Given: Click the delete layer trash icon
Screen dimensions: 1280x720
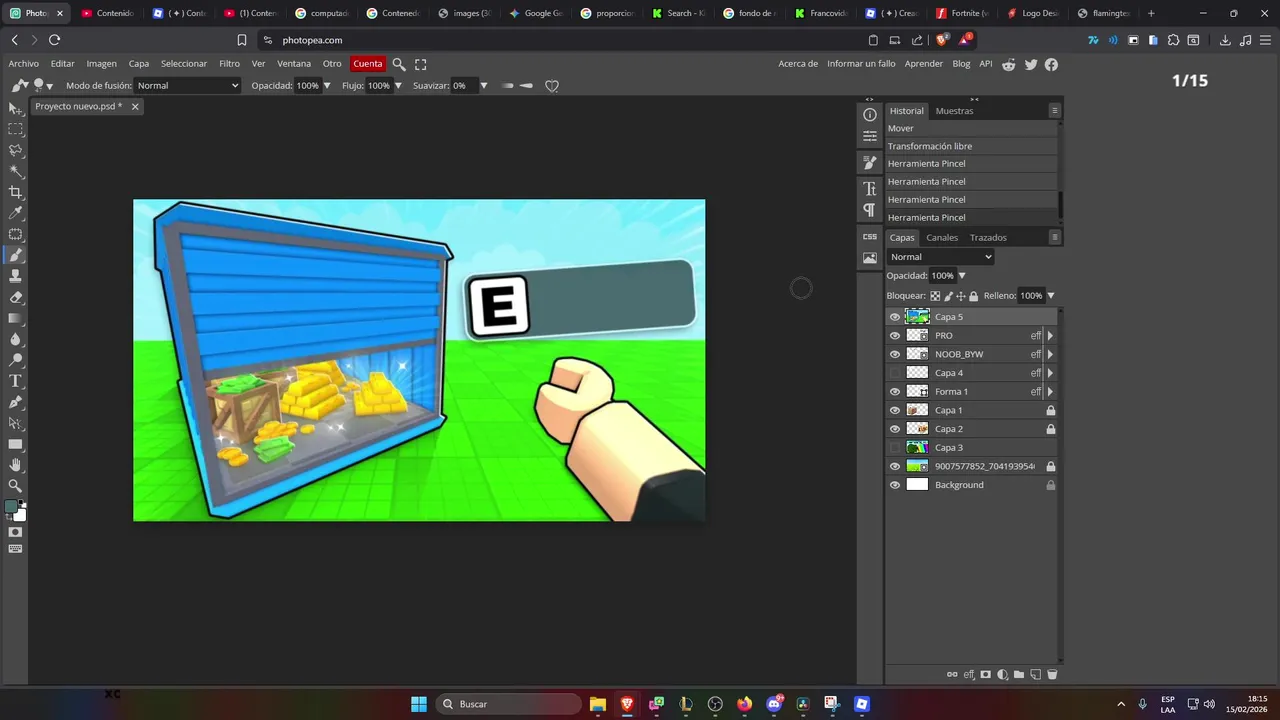Looking at the screenshot, I should point(1052,675).
